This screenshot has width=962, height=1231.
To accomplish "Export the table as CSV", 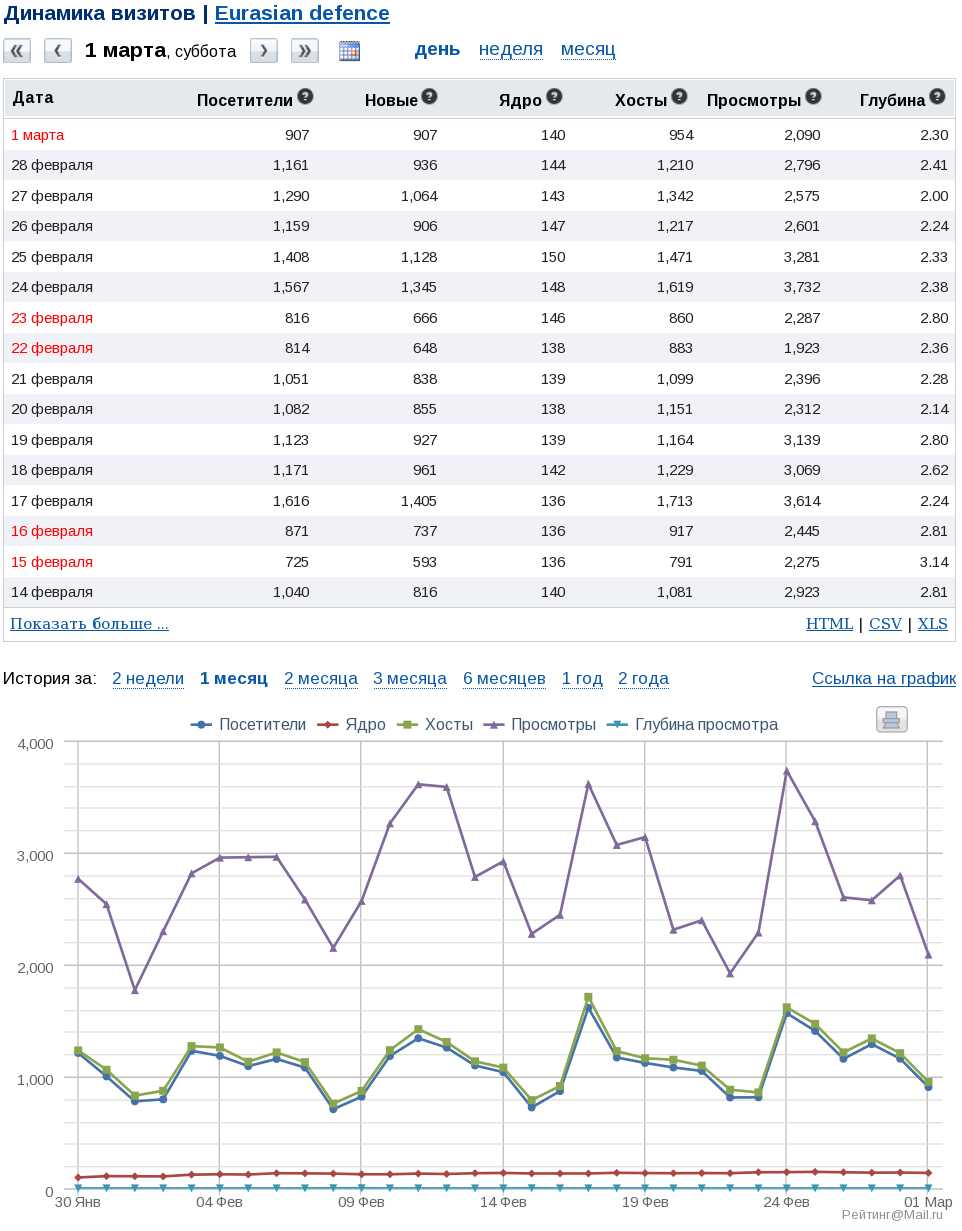I will click(885, 624).
